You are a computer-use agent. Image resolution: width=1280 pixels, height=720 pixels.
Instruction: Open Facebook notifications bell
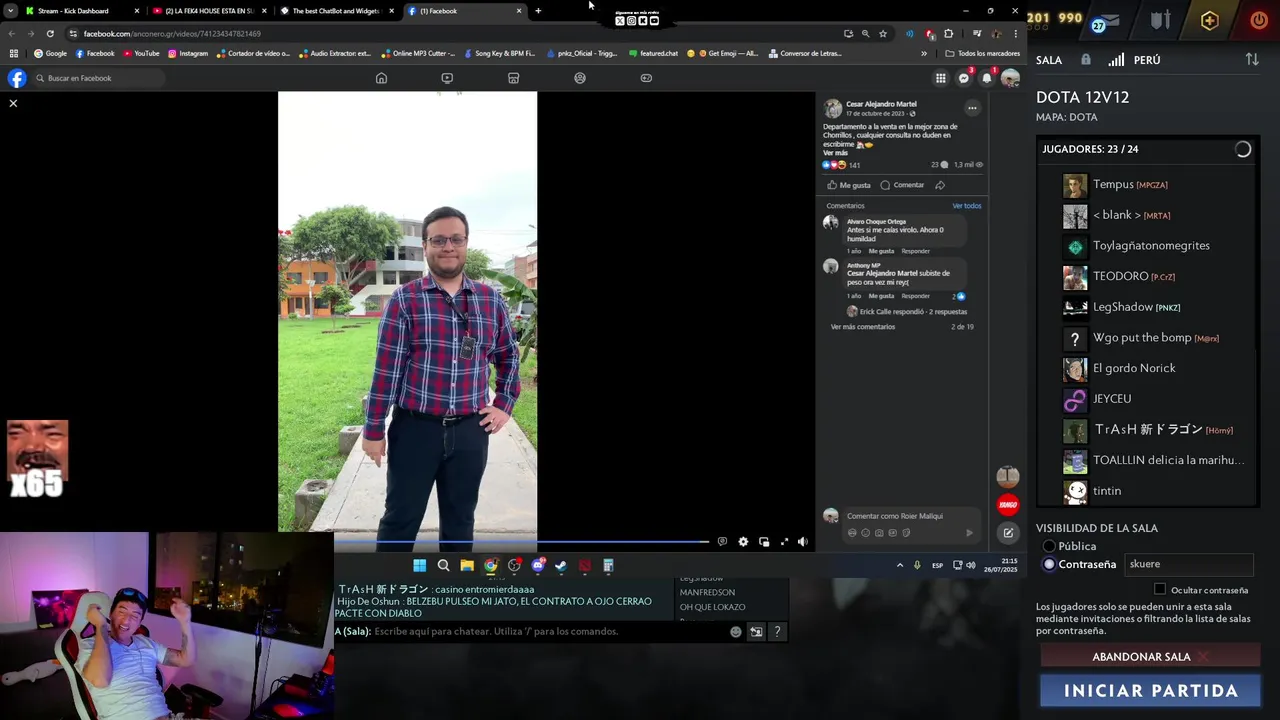tap(987, 78)
